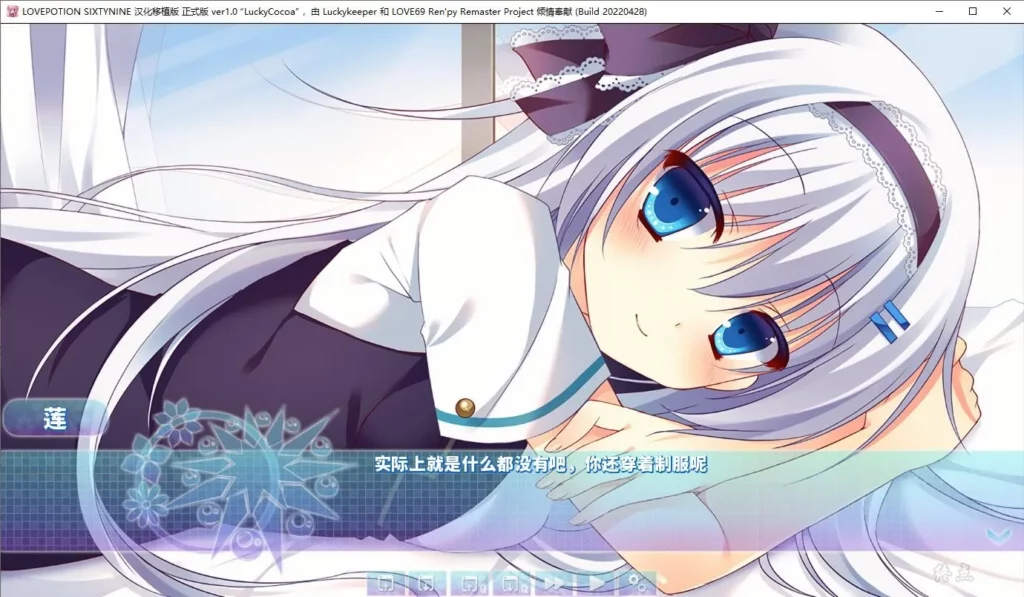The width and height of the screenshot is (1024, 597).
Task: Click the quick save icon
Action: [470, 583]
